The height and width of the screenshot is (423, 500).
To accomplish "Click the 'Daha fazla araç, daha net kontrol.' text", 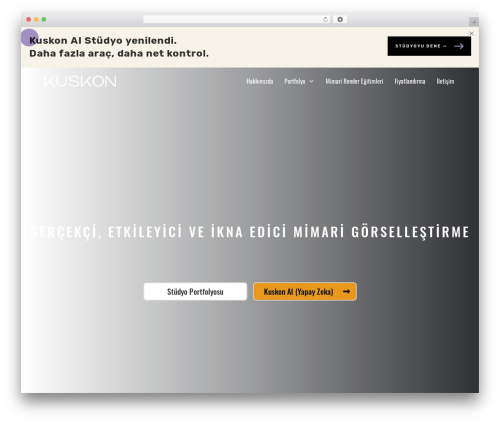I will click(119, 53).
